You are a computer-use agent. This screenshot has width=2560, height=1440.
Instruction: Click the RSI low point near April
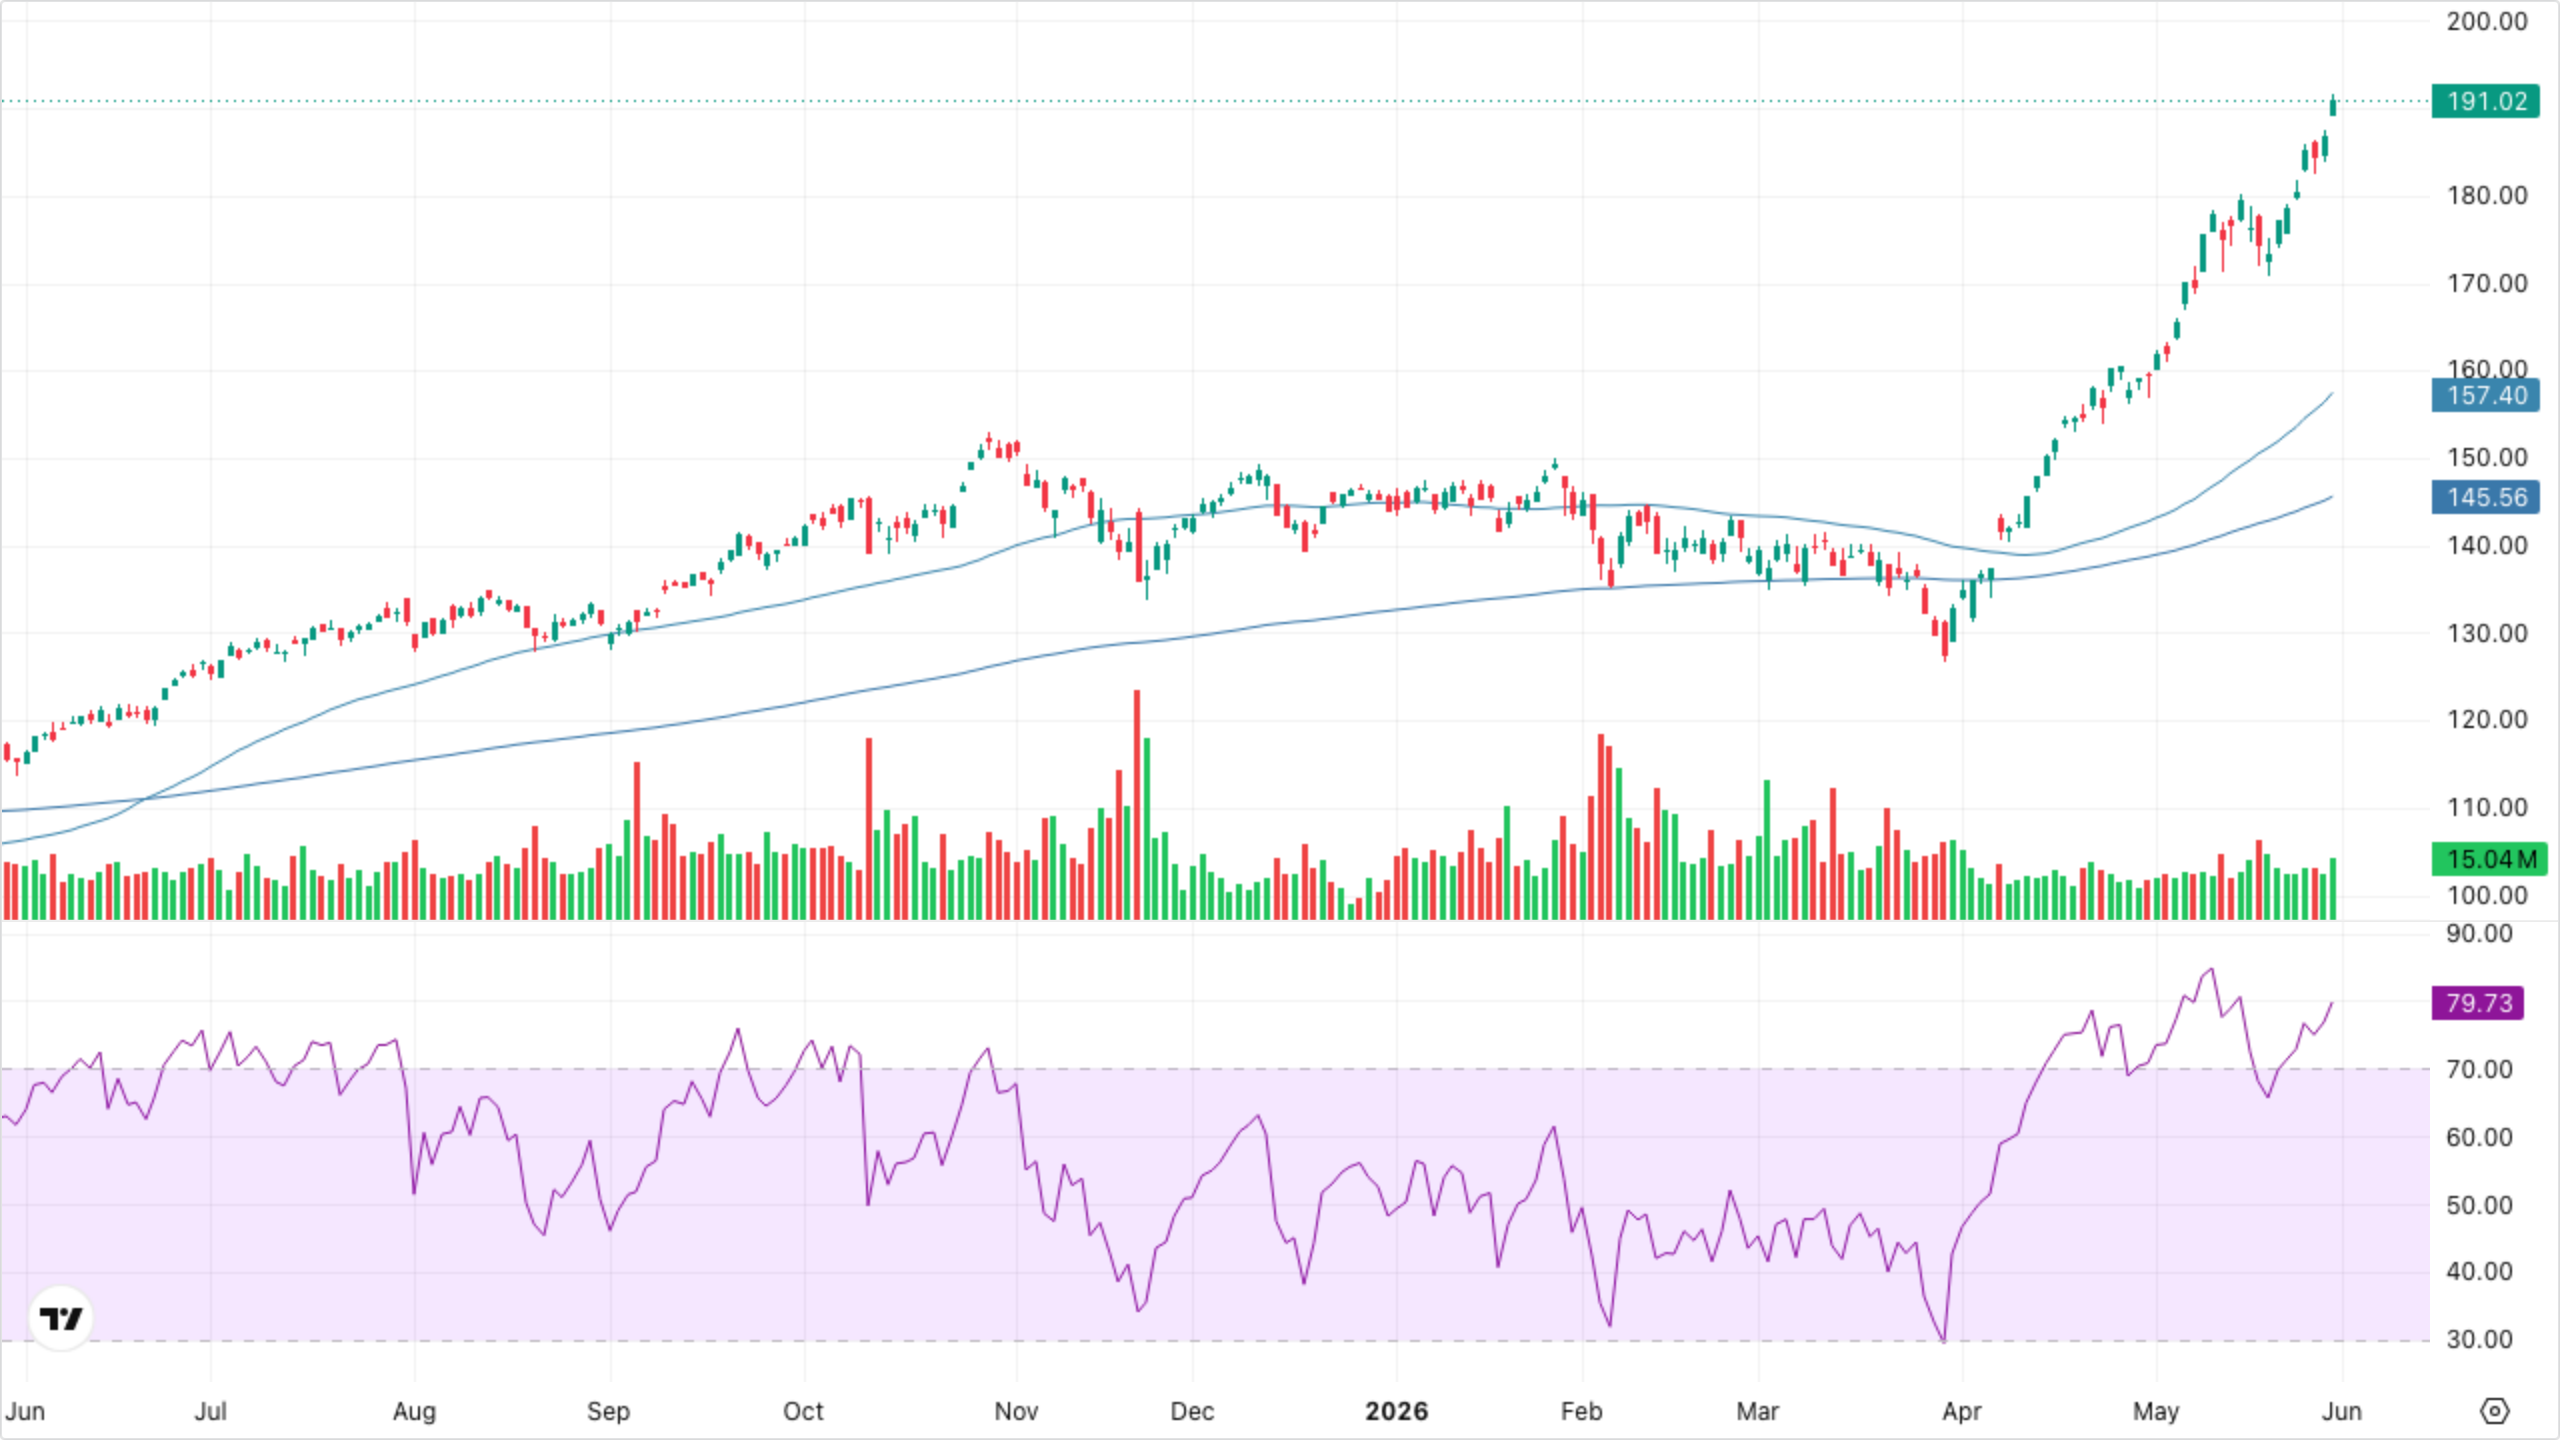(1943, 1338)
